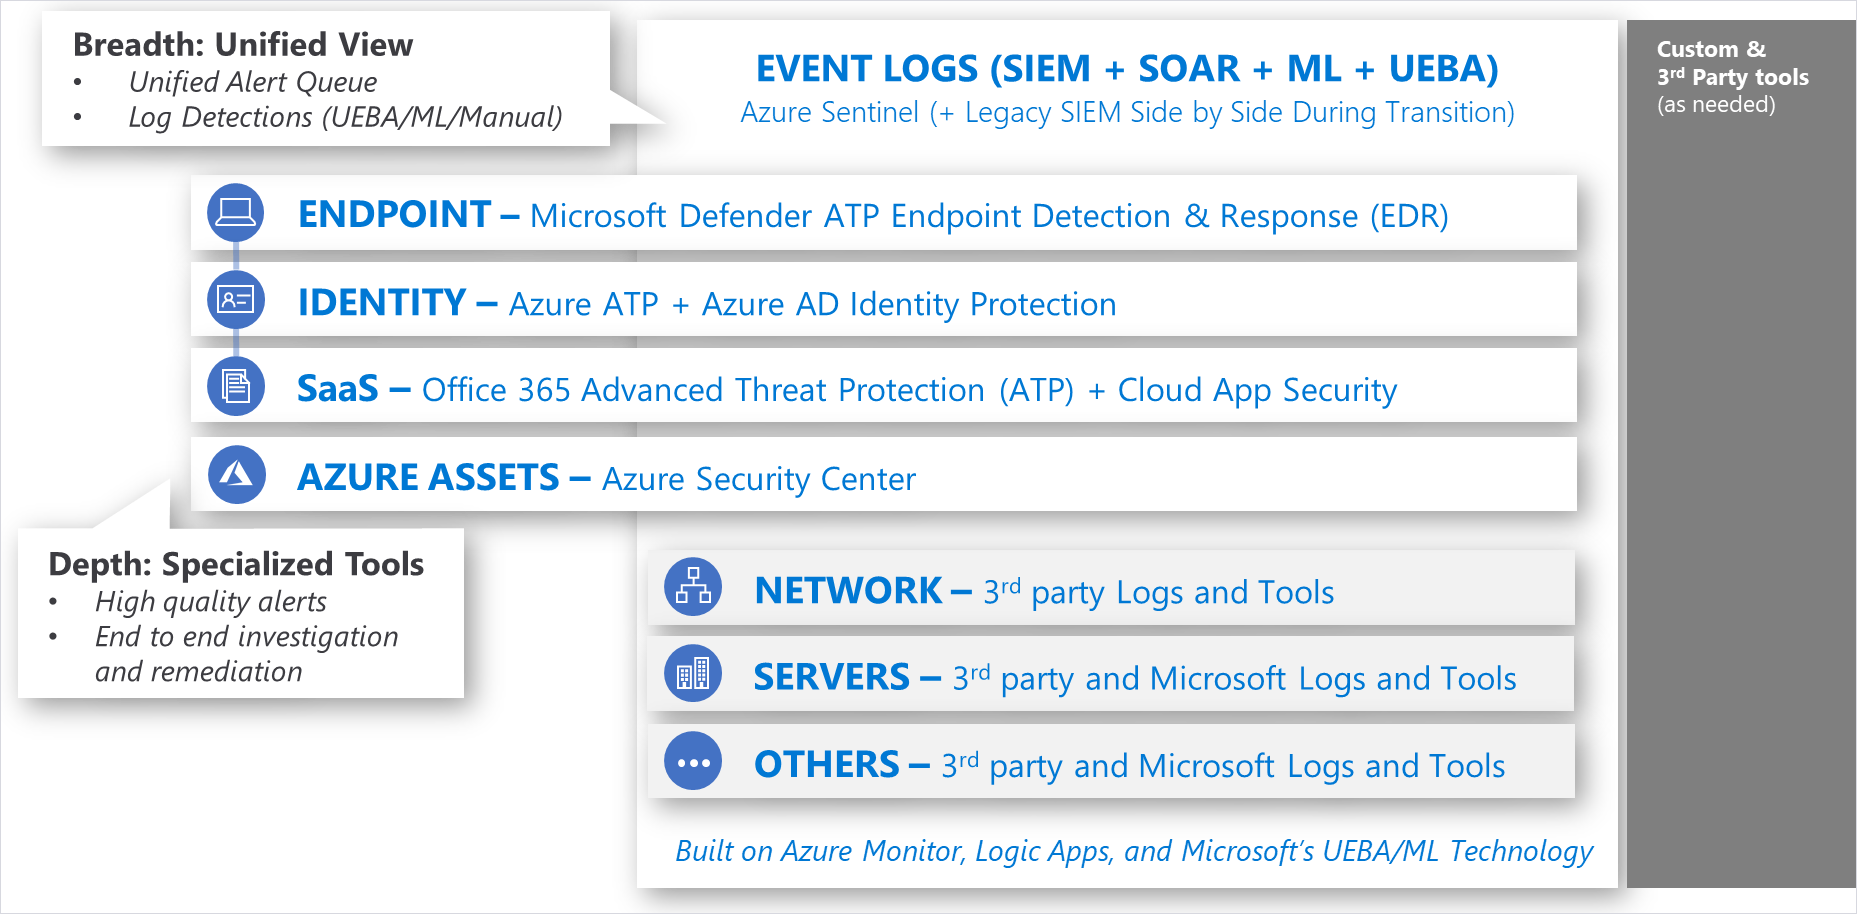Screen dimensions: 1857x914
Task: Click the AZURE ASSETS heading label
Action: 428,478
